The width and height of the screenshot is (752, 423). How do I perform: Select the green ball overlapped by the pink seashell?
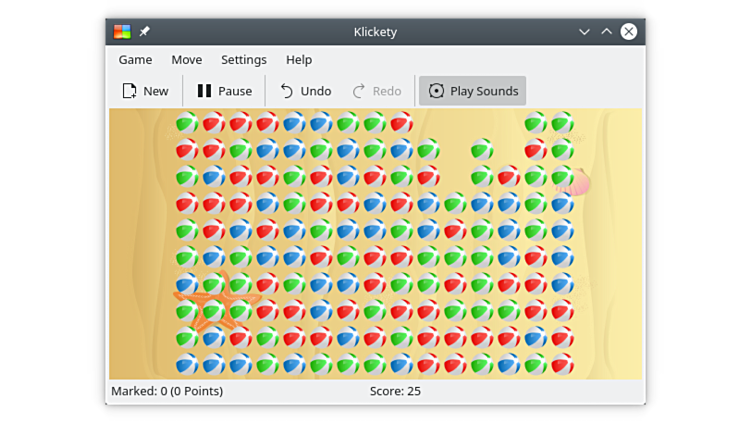(x=562, y=177)
